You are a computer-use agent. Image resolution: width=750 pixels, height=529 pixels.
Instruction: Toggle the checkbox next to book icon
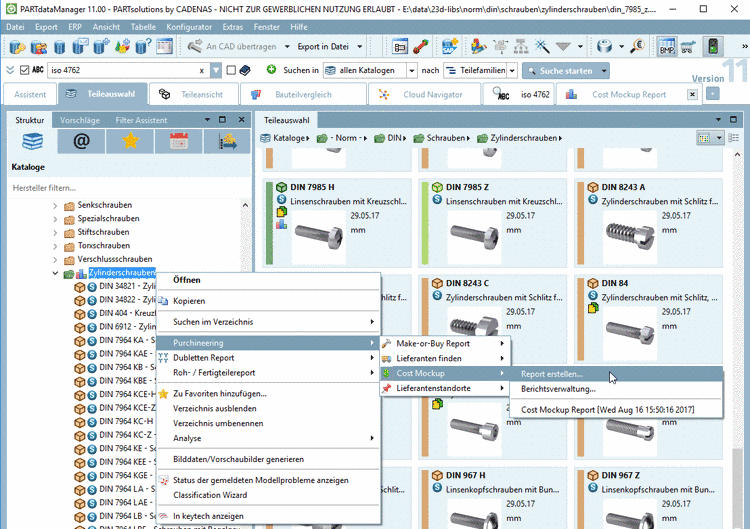[232, 70]
